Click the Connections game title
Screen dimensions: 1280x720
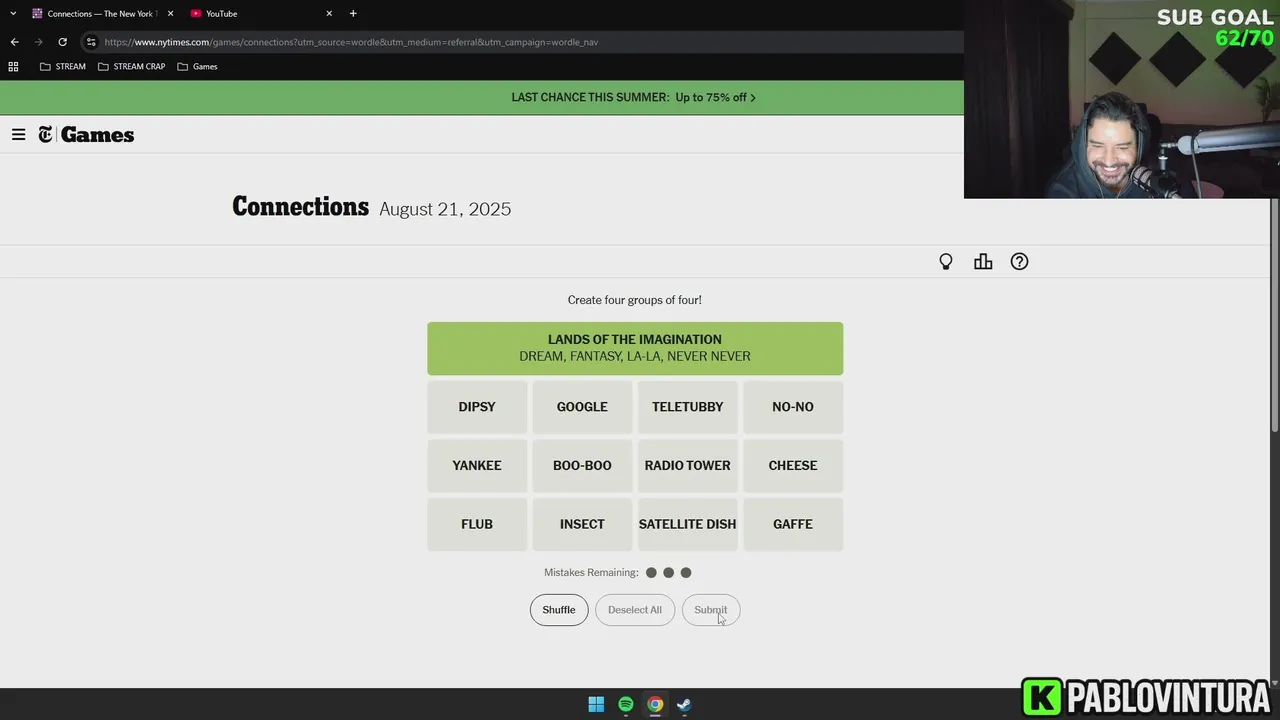(300, 207)
